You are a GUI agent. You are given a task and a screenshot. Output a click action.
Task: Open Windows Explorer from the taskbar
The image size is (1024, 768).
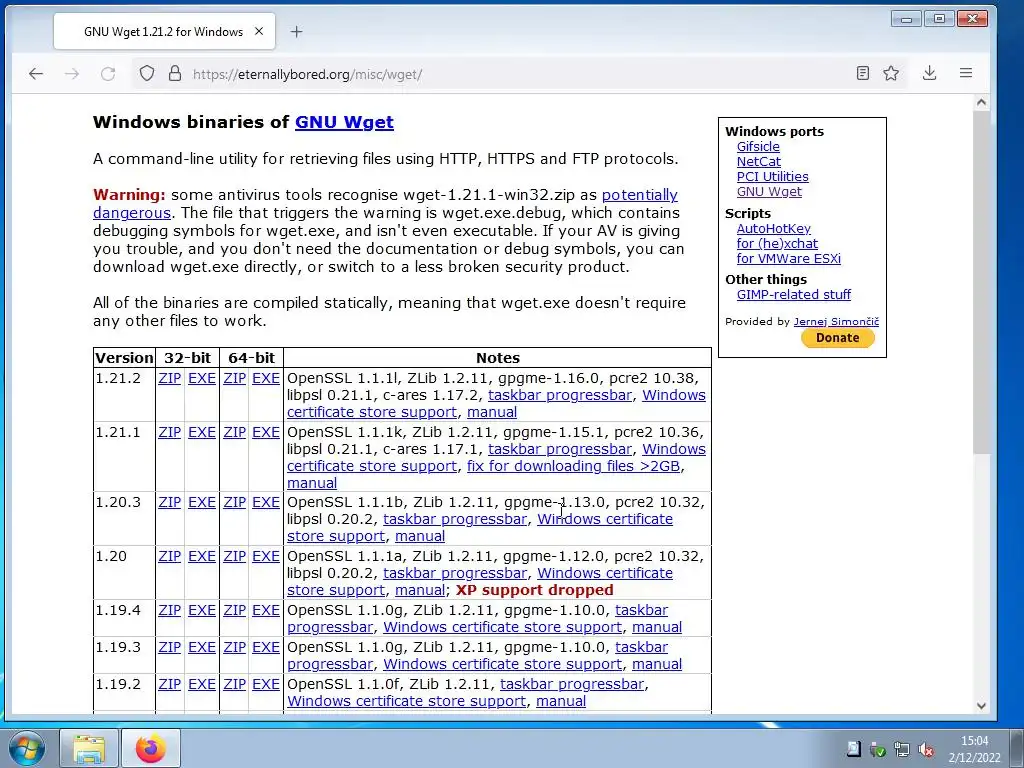click(89, 748)
